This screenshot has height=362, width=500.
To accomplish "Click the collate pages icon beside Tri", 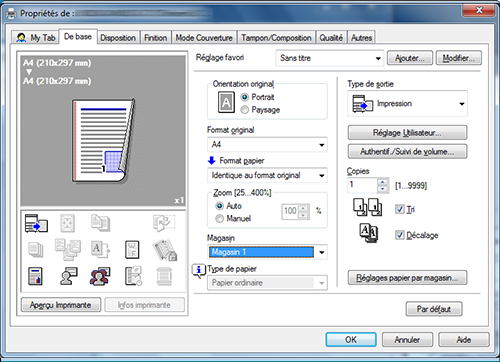I will [368, 207].
